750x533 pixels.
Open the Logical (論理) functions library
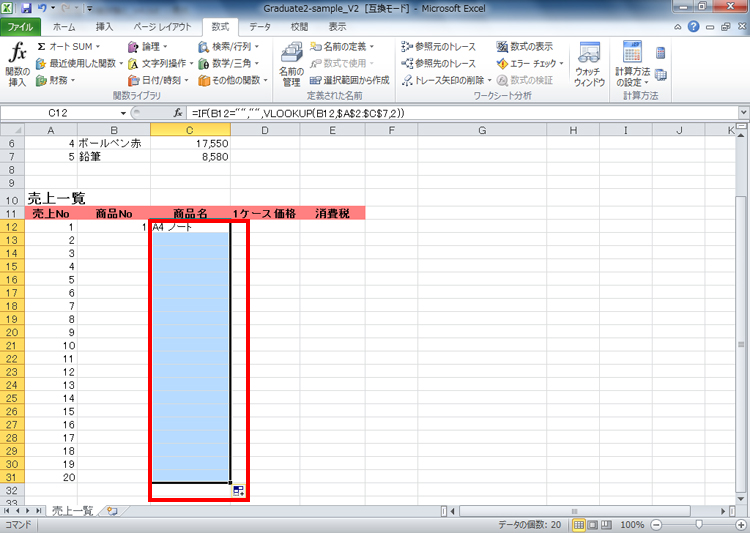click(x=148, y=46)
